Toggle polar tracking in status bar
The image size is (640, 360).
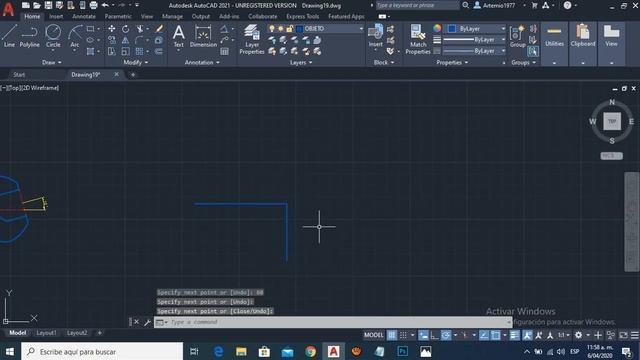(446, 335)
